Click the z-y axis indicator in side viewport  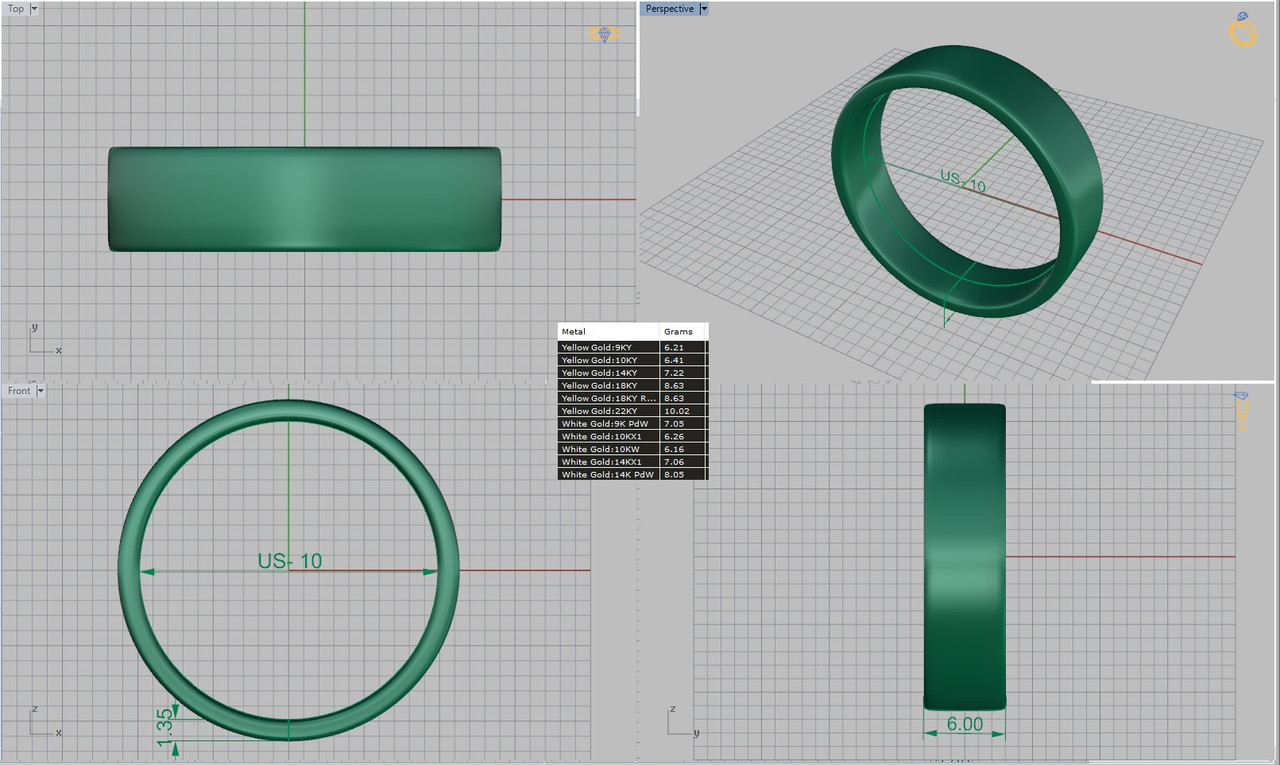pos(683,721)
